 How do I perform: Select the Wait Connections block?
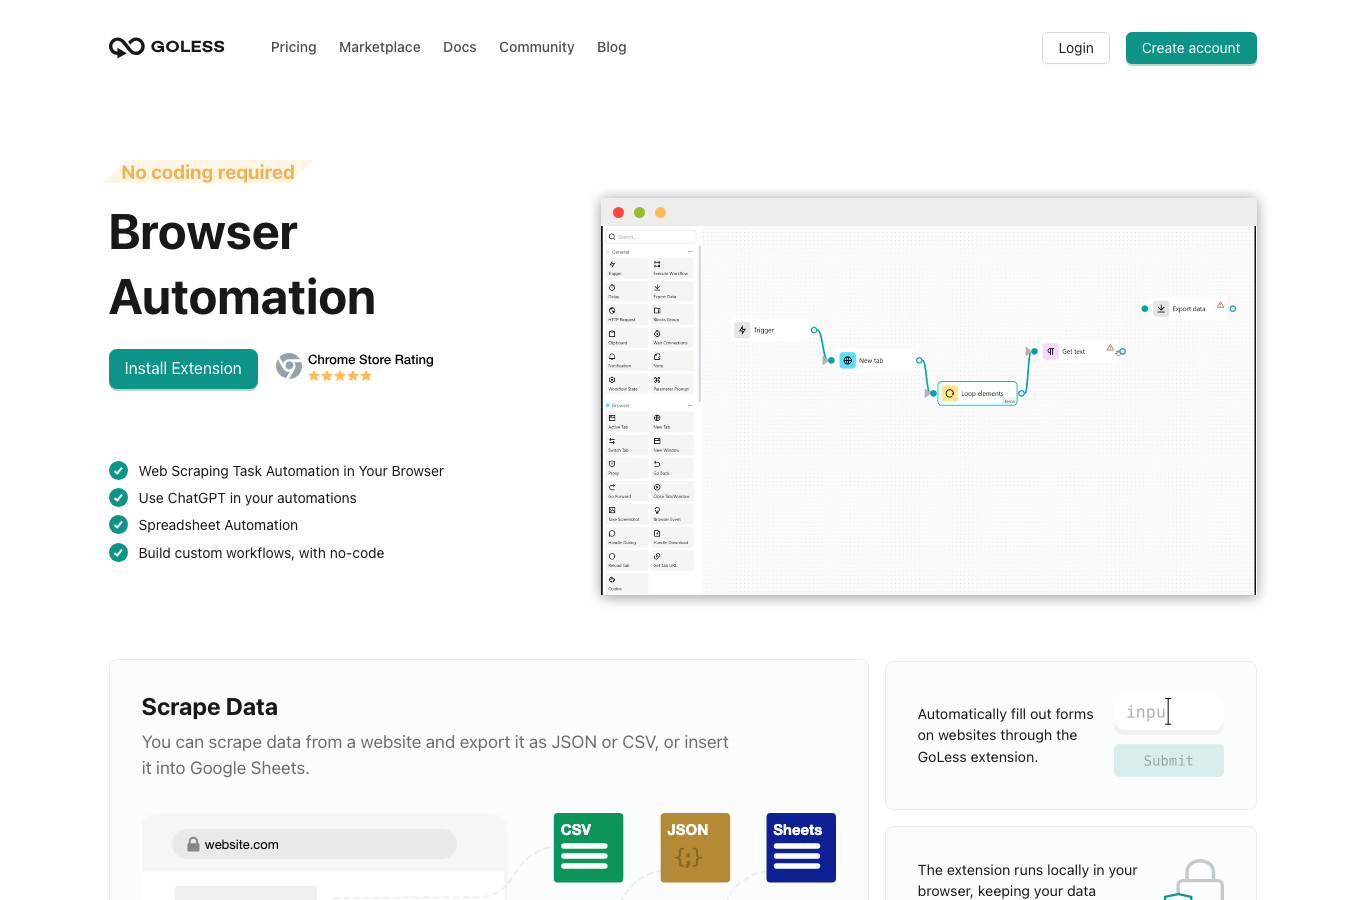pyautogui.click(x=672, y=338)
